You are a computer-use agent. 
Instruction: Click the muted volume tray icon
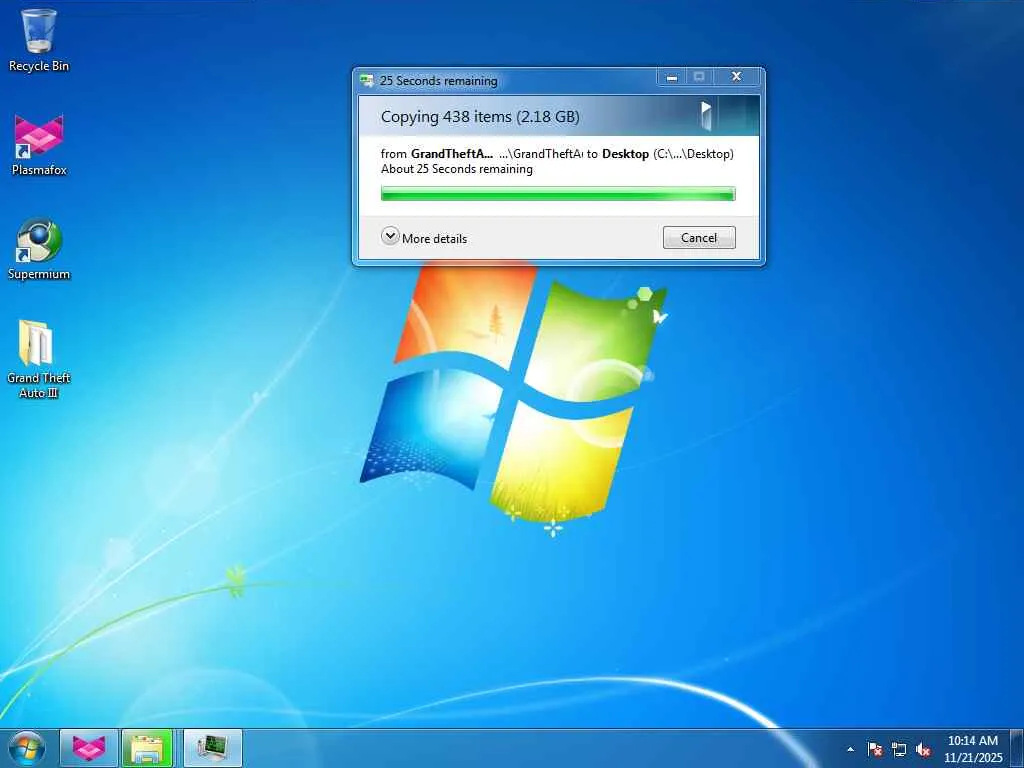[x=923, y=749]
